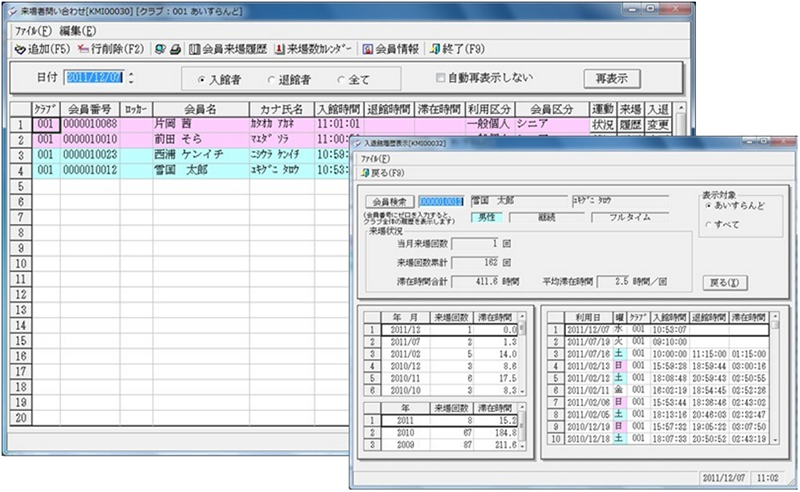Select member 西浦 ケンイチ in row 3
This screenshot has width=800, height=492.
click(201, 155)
